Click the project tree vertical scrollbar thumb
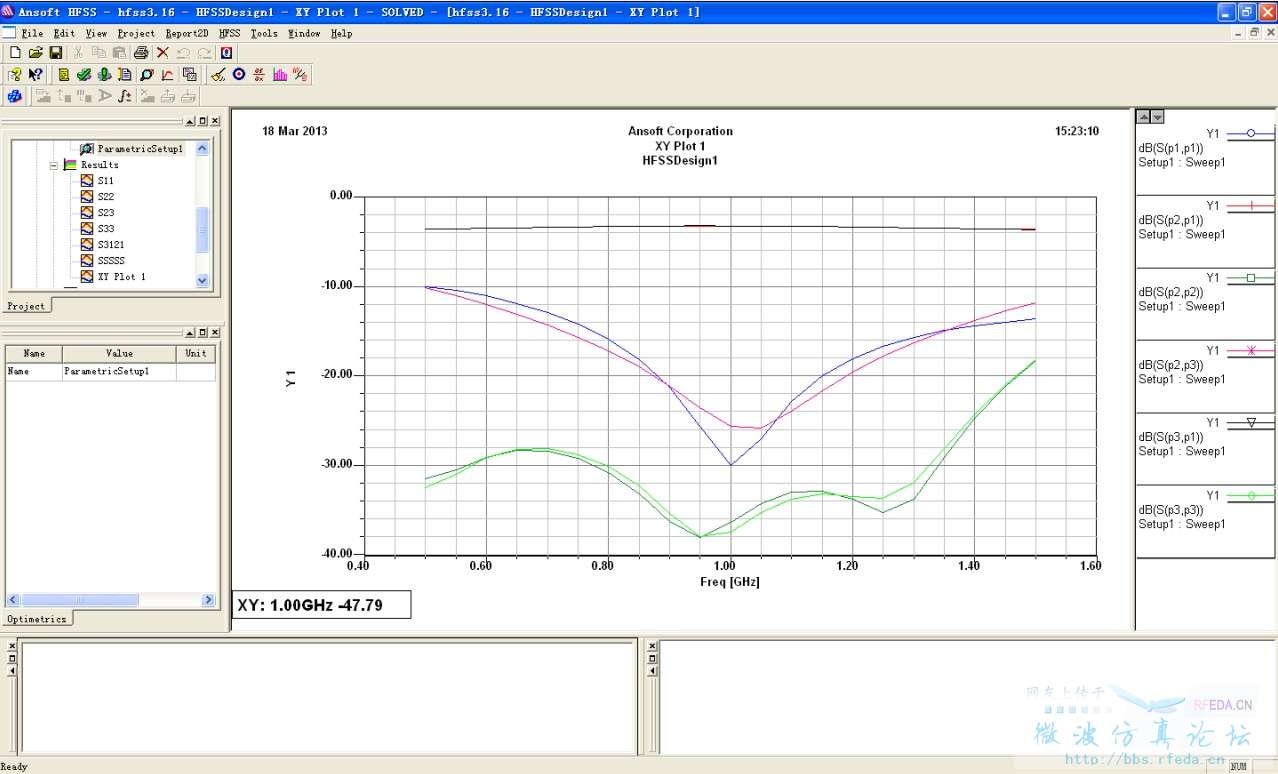Image resolution: width=1278 pixels, height=774 pixels. [x=203, y=229]
